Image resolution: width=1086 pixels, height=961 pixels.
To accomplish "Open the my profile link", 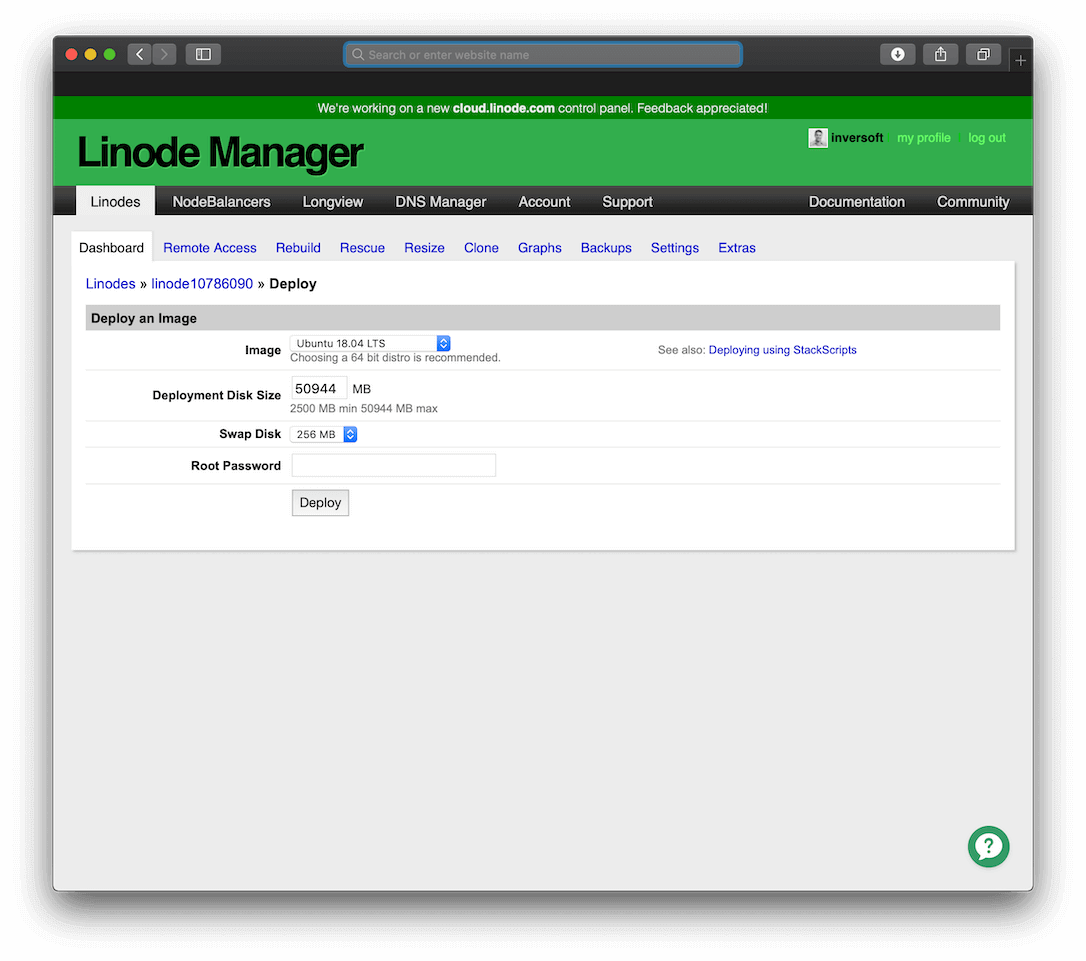I will [x=924, y=138].
